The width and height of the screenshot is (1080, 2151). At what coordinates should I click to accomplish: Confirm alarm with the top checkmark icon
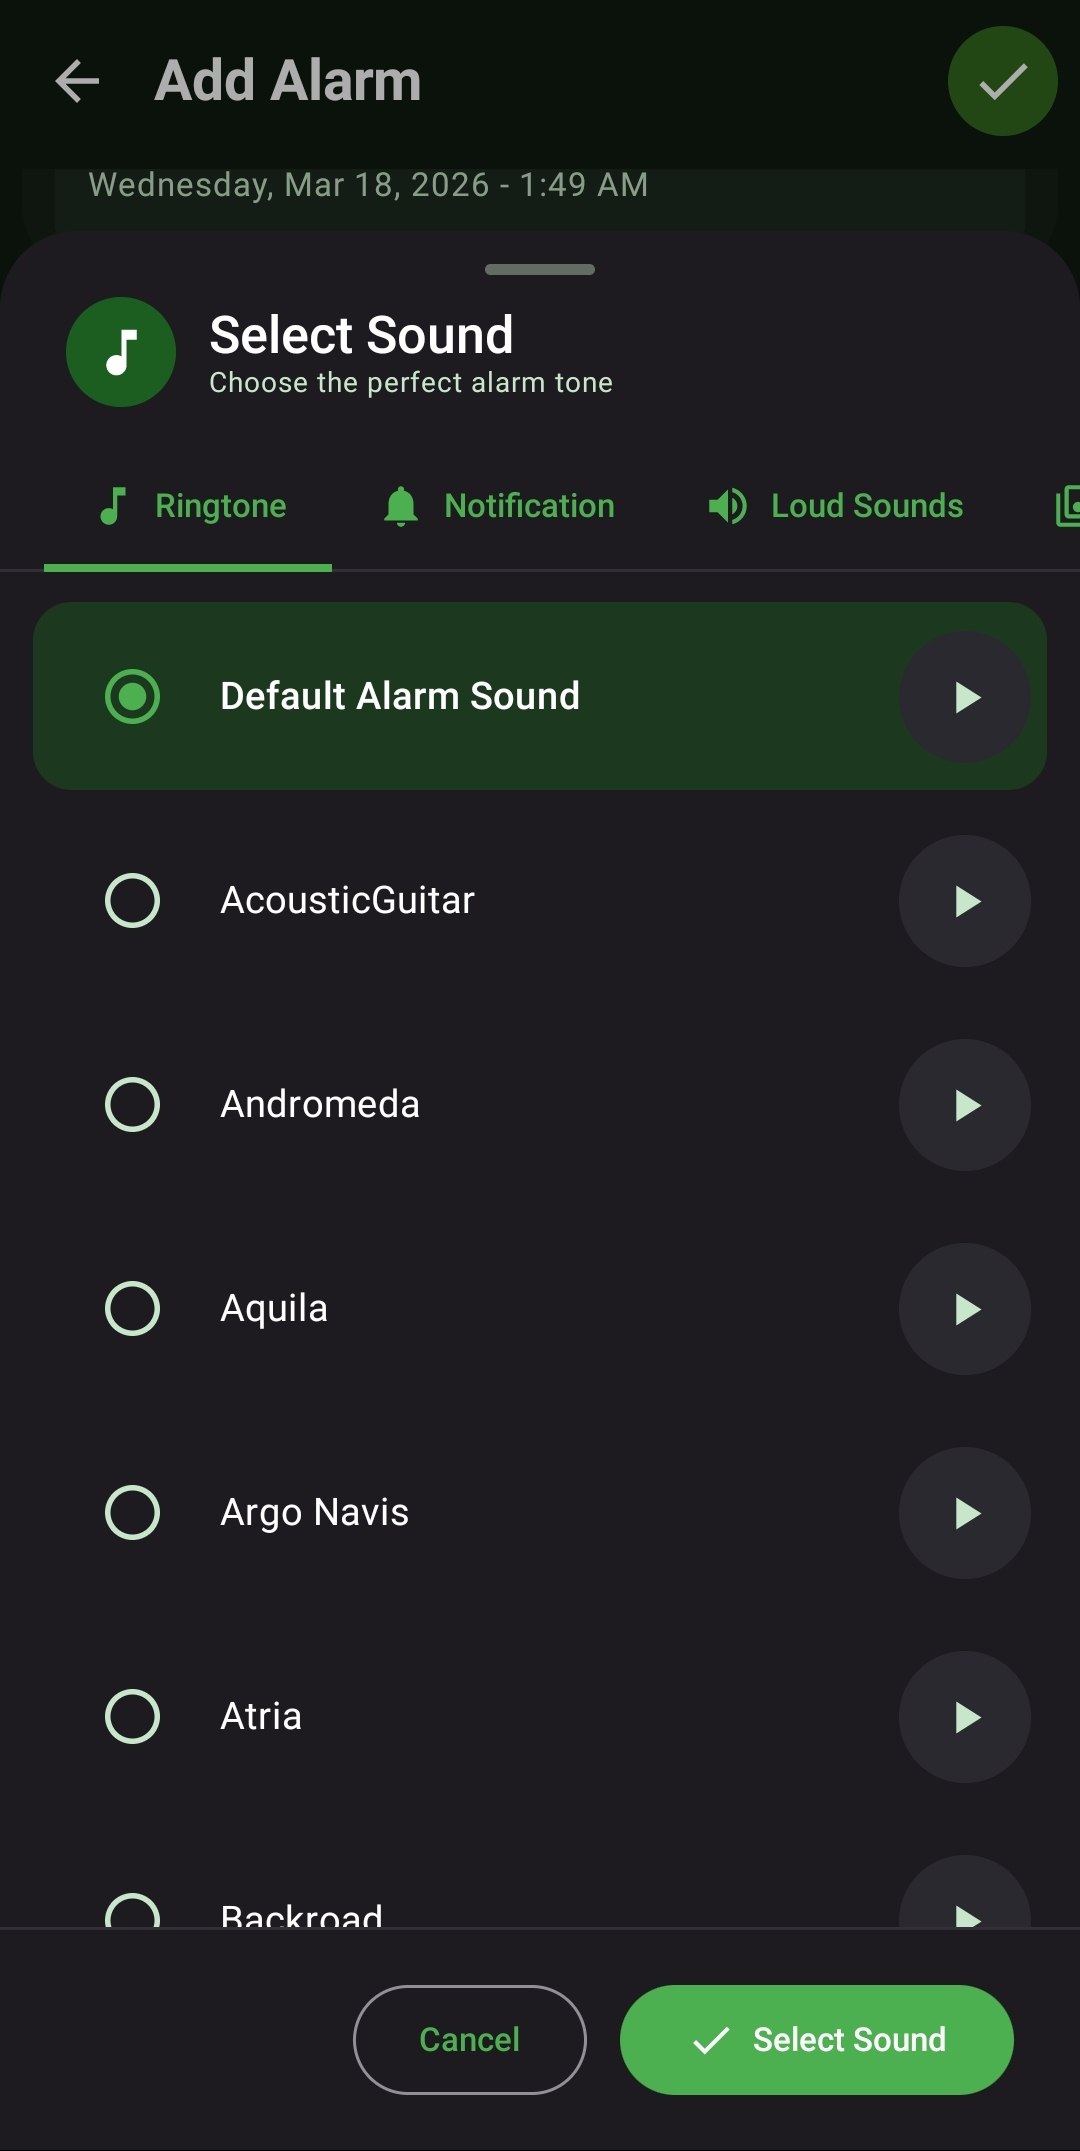pyautogui.click(x=1002, y=81)
